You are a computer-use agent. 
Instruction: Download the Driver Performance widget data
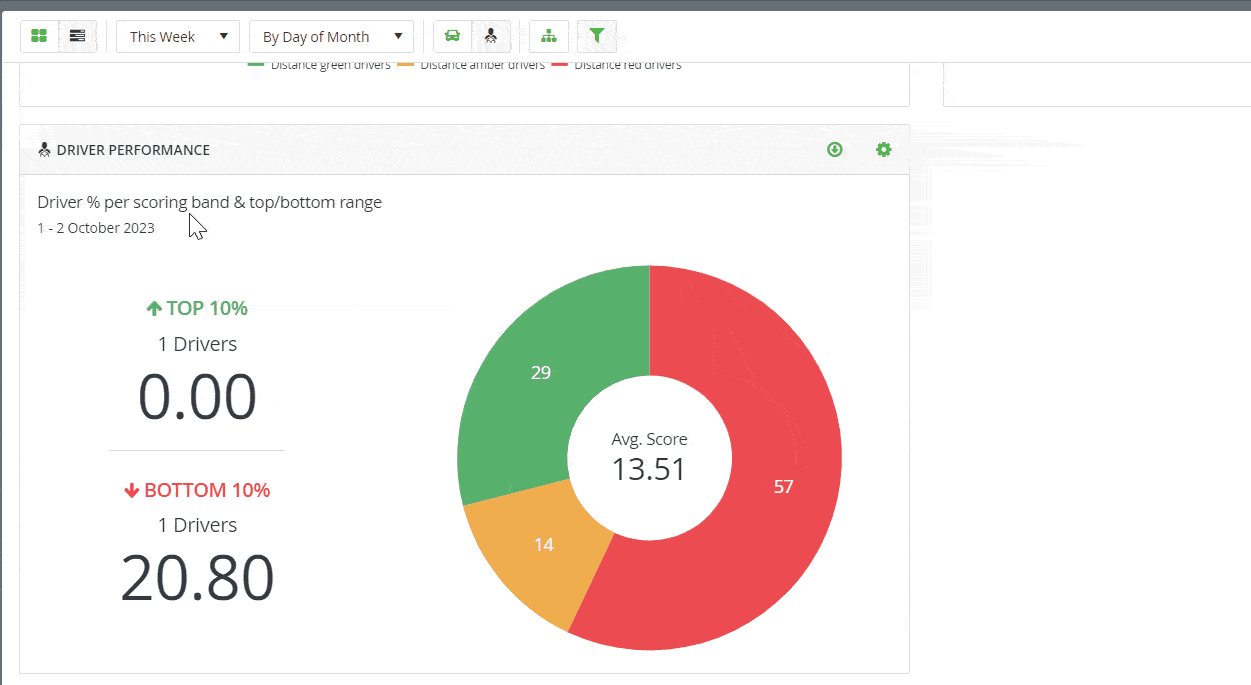click(x=835, y=149)
